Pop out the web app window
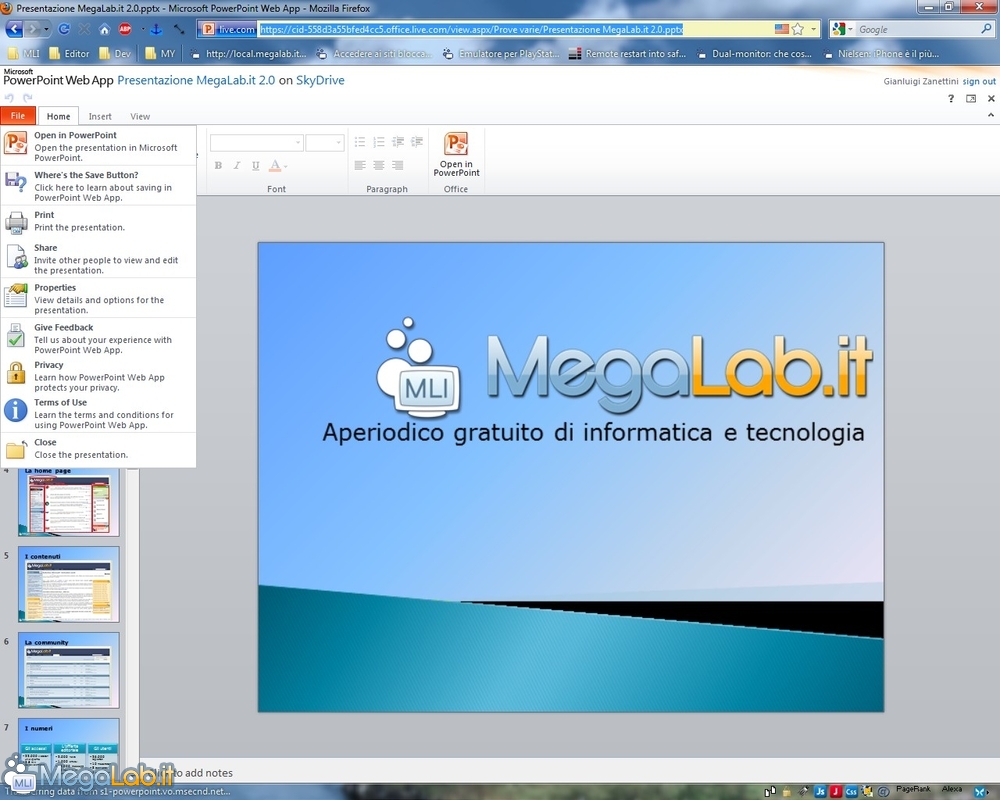 [971, 98]
